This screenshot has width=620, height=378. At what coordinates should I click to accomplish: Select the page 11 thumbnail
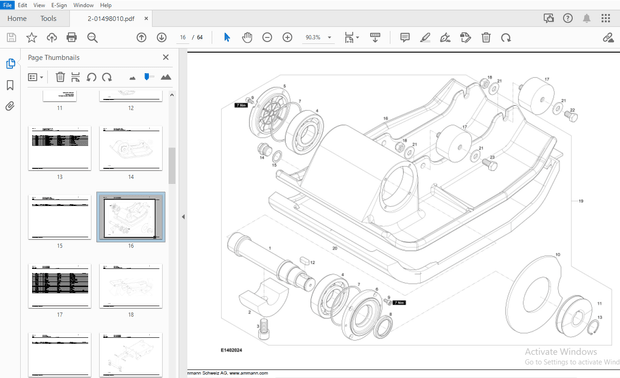click(60, 96)
